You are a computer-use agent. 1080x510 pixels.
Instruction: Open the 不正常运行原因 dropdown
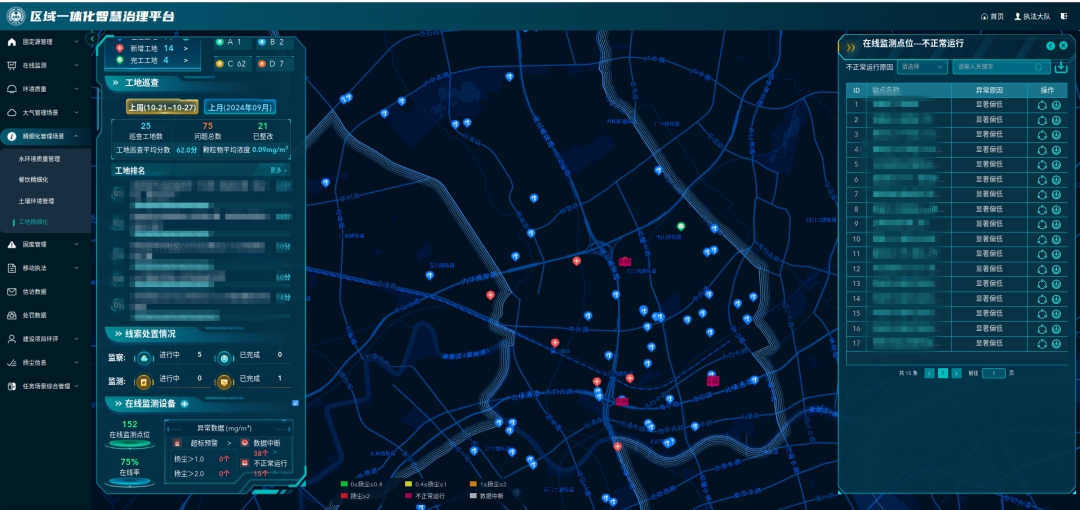coord(921,67)
